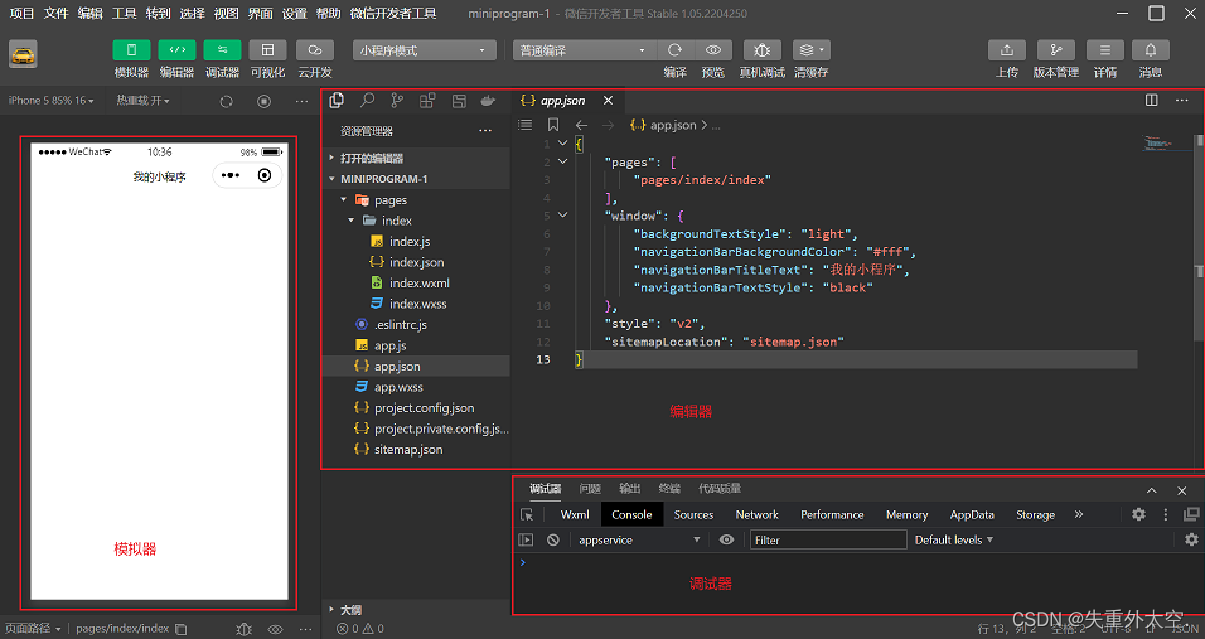The height and width of the screenshot is (639, 1205).
Task: Open DevTools settings gear icon
Action: click(1138, 514)
